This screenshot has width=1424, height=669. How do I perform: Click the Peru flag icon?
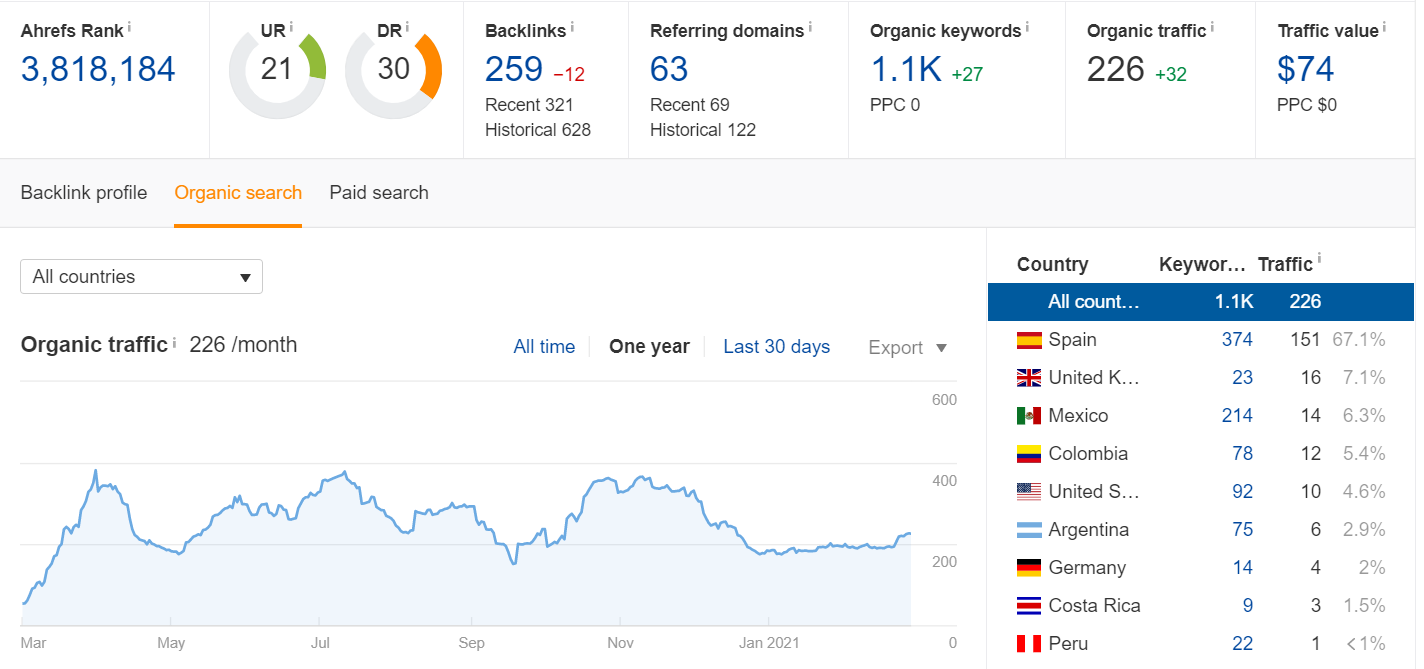click(1028, 644)
